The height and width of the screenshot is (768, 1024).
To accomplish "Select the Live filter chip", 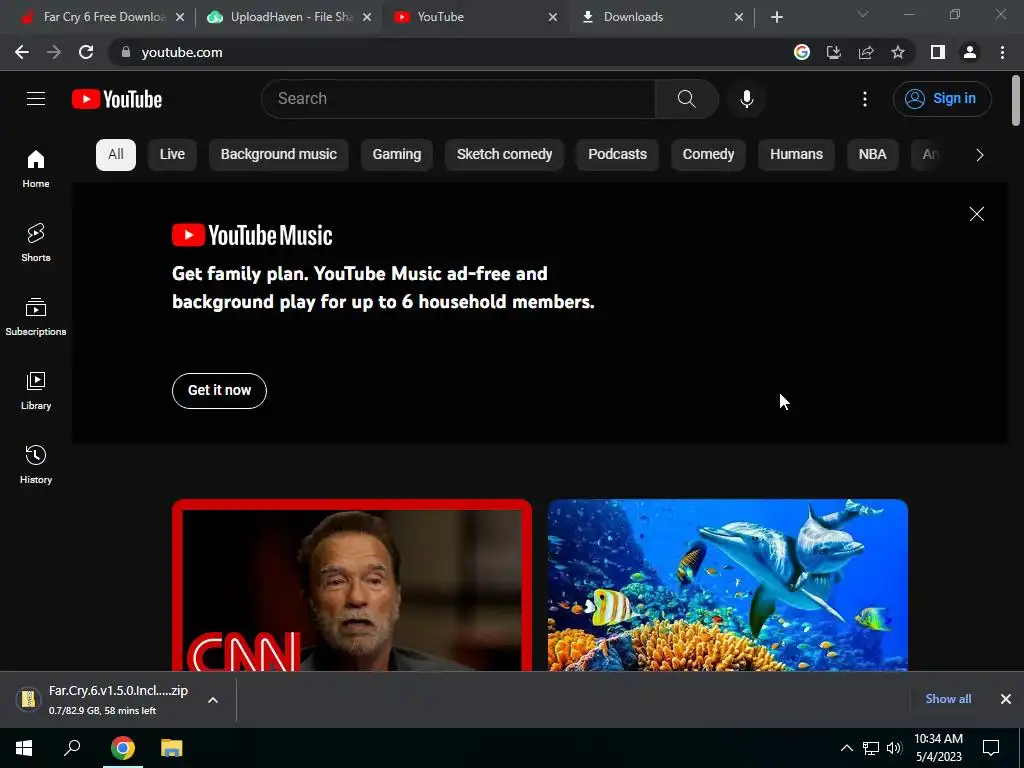I will pyautogui.click(x=172, y=155).
